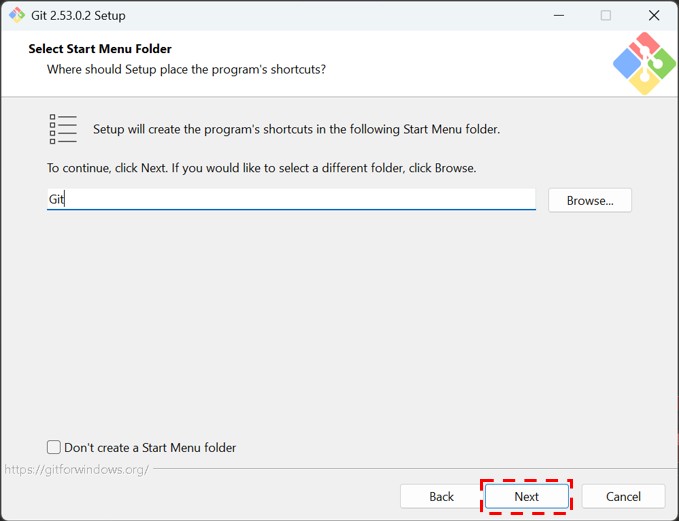Click the 'Git 2.53.0.2 Setup' title text
This screenshot has height=521, width=679.
[79, 16]
